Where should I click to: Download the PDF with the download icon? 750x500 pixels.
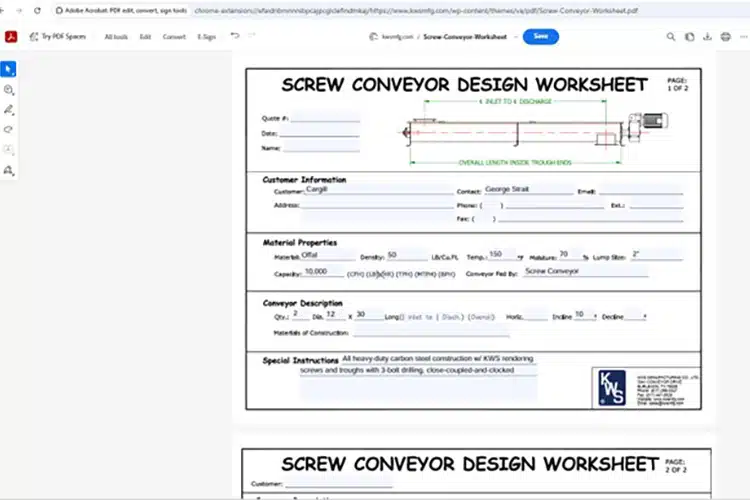(x=707, y=37)
